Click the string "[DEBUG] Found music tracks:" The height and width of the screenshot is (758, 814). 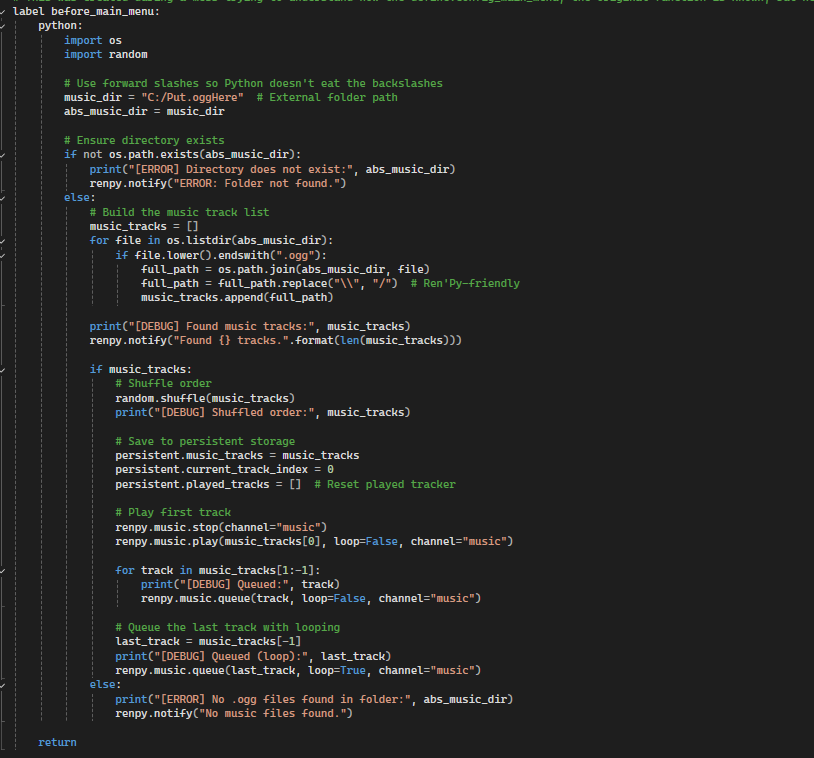point(221,327)
